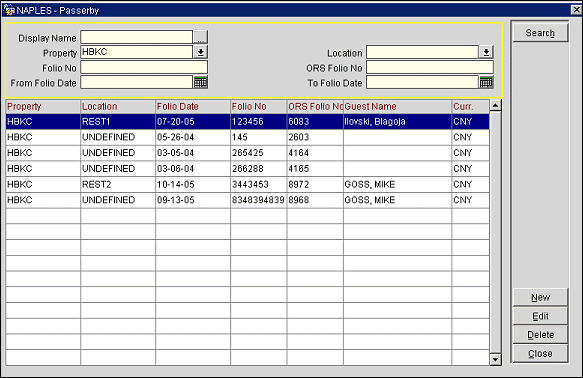Select the REST2 row for GOSS, MIKE
This screenshot has width=583, height=378.
[248, 184]
